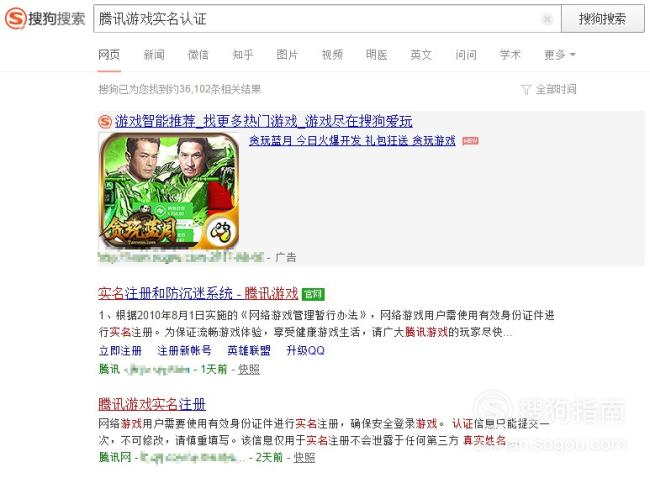Click the 贪玩蓝月 game thumbnail
The height and width of the screenshot is (478, 650).
pos(169,191)
